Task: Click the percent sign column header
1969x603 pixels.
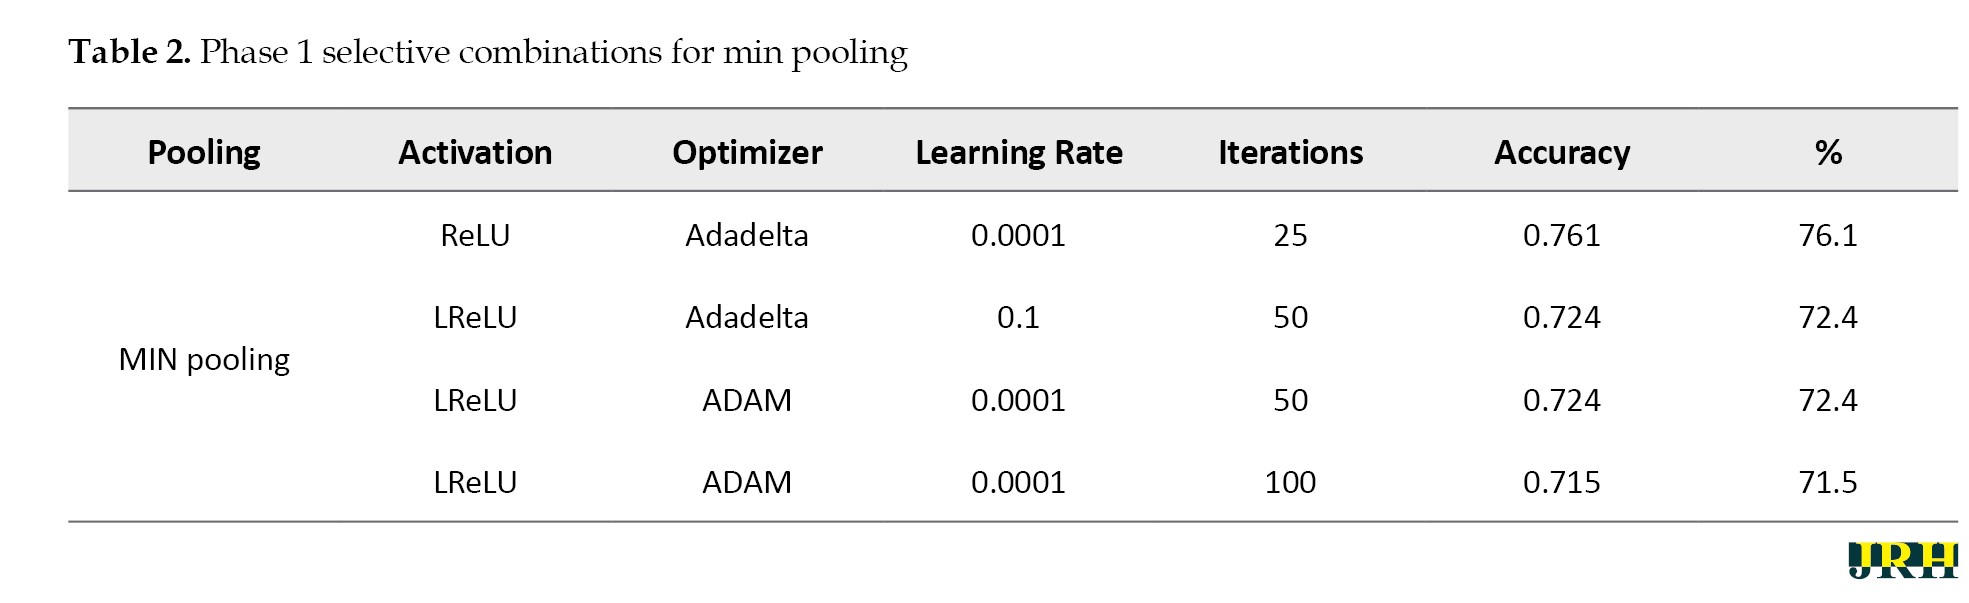Action: click(x=1828, y=152)
